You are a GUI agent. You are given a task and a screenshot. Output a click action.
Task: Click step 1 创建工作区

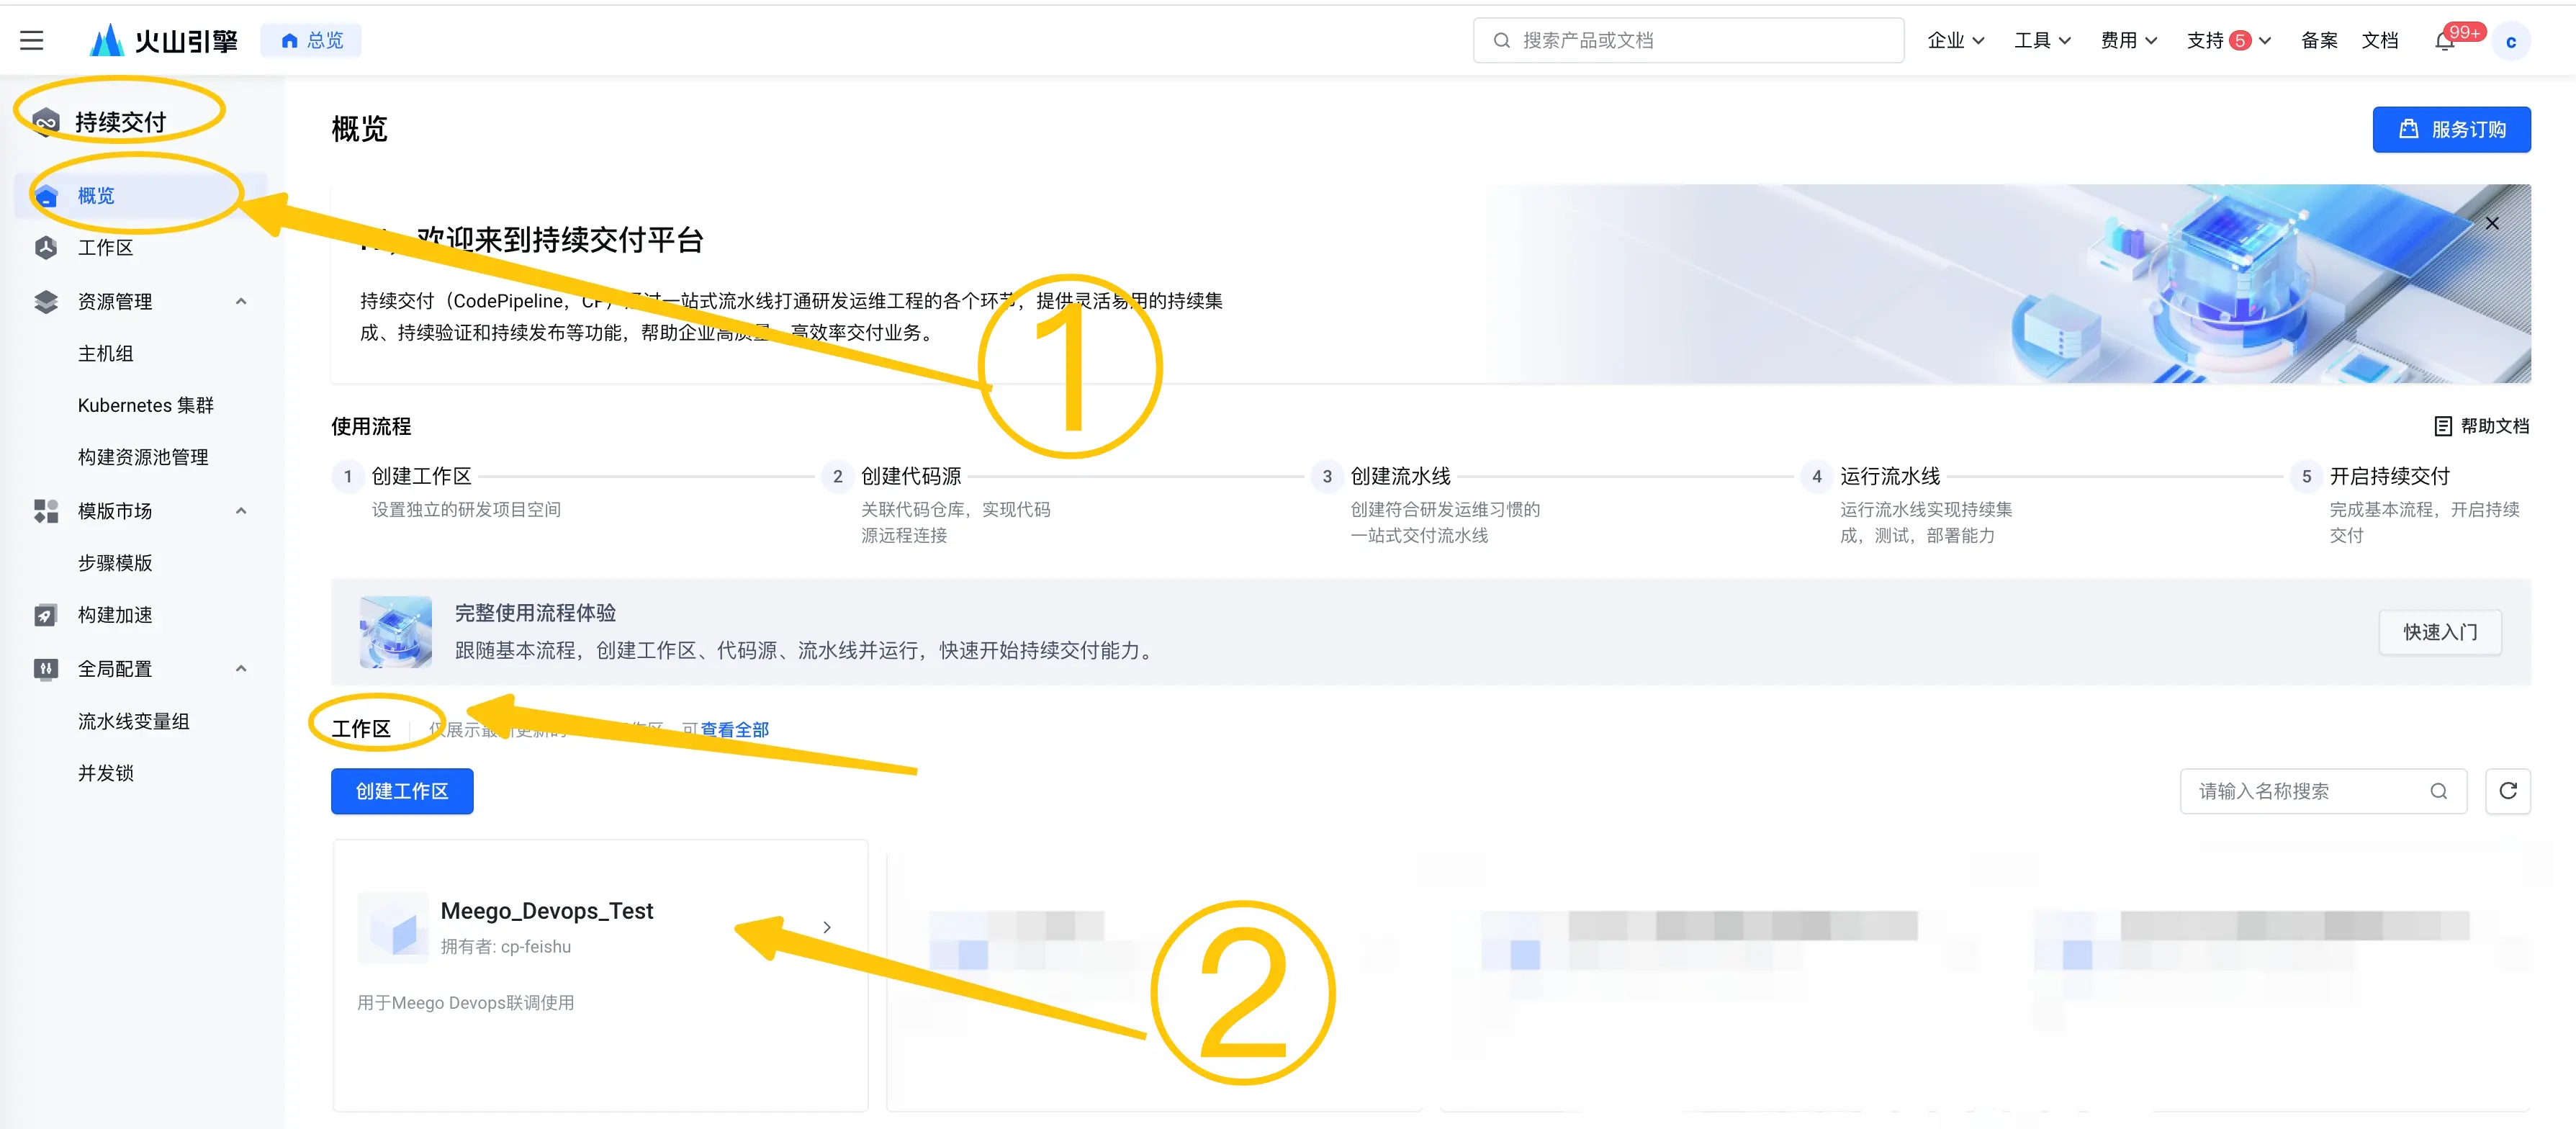pos(421,476)
